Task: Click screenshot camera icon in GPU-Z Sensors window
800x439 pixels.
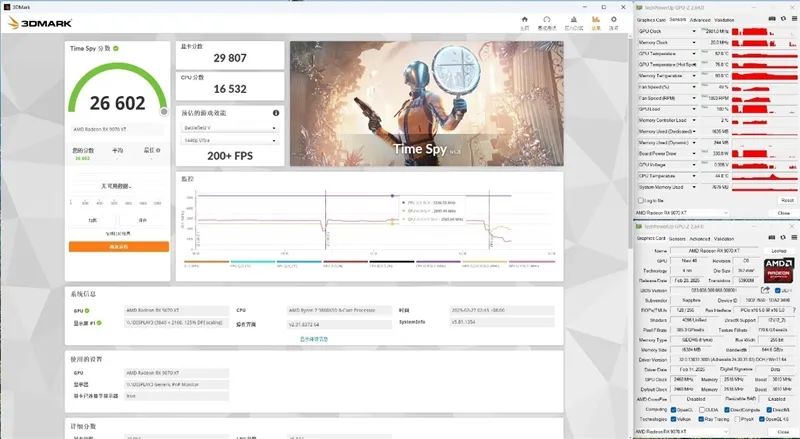Action: [772, 19]
